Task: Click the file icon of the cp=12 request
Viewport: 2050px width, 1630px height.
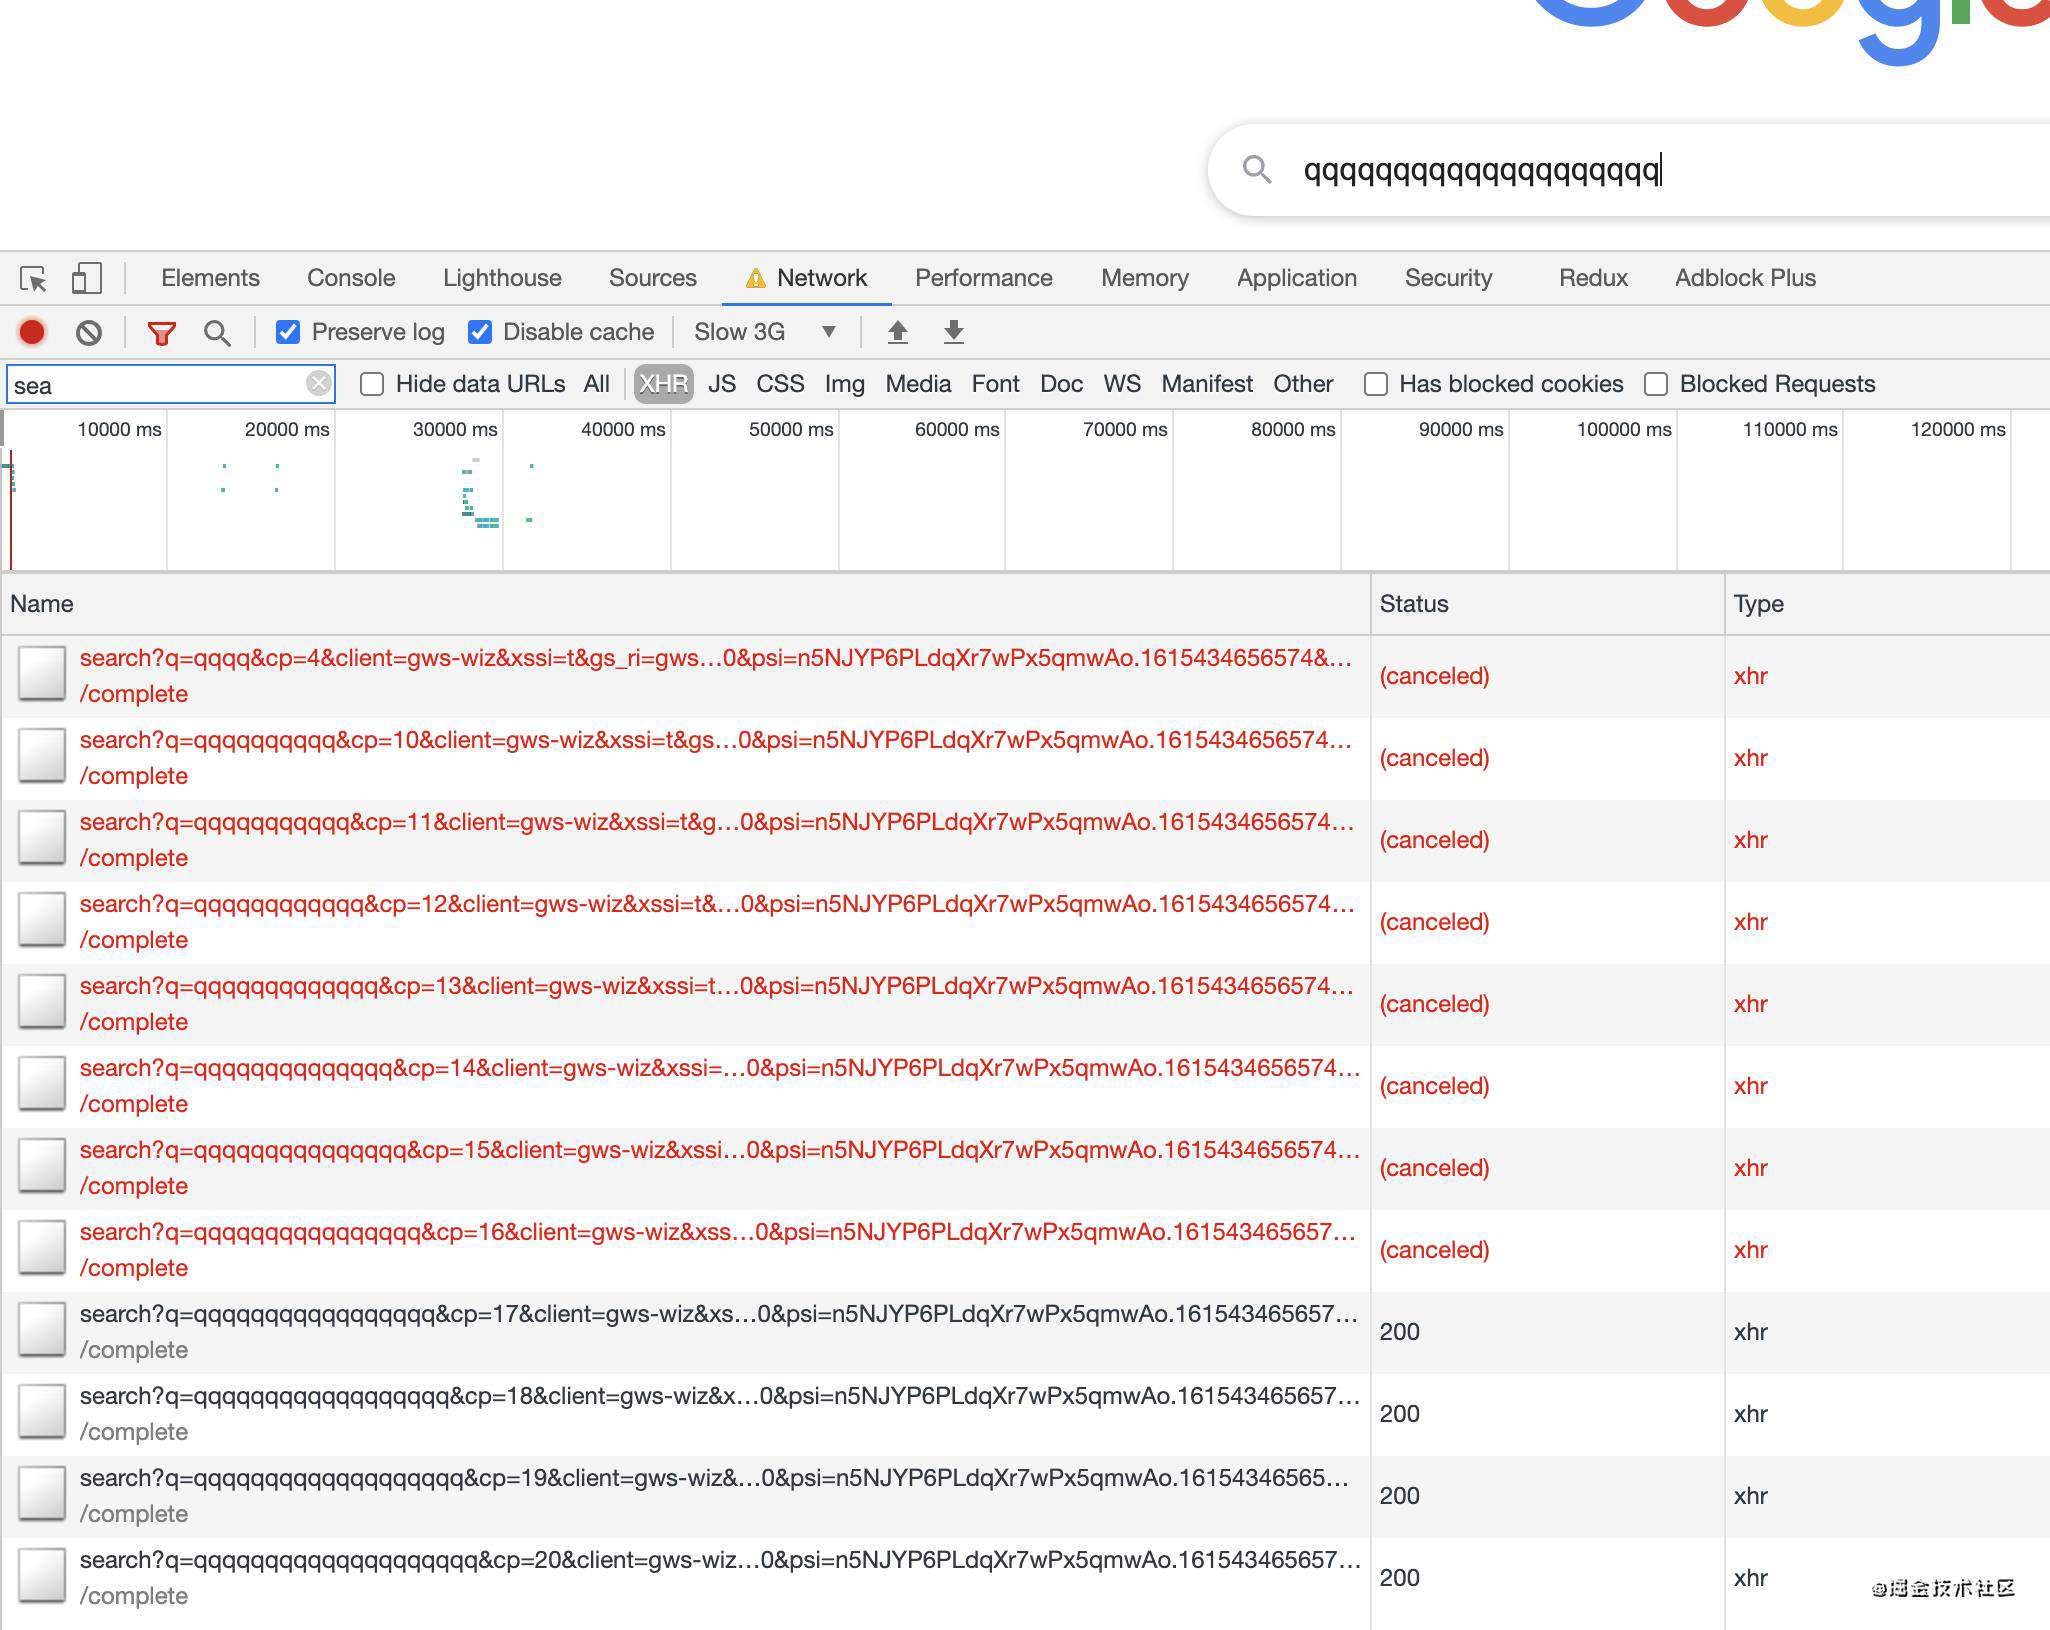Action: (x=42, y=920)
